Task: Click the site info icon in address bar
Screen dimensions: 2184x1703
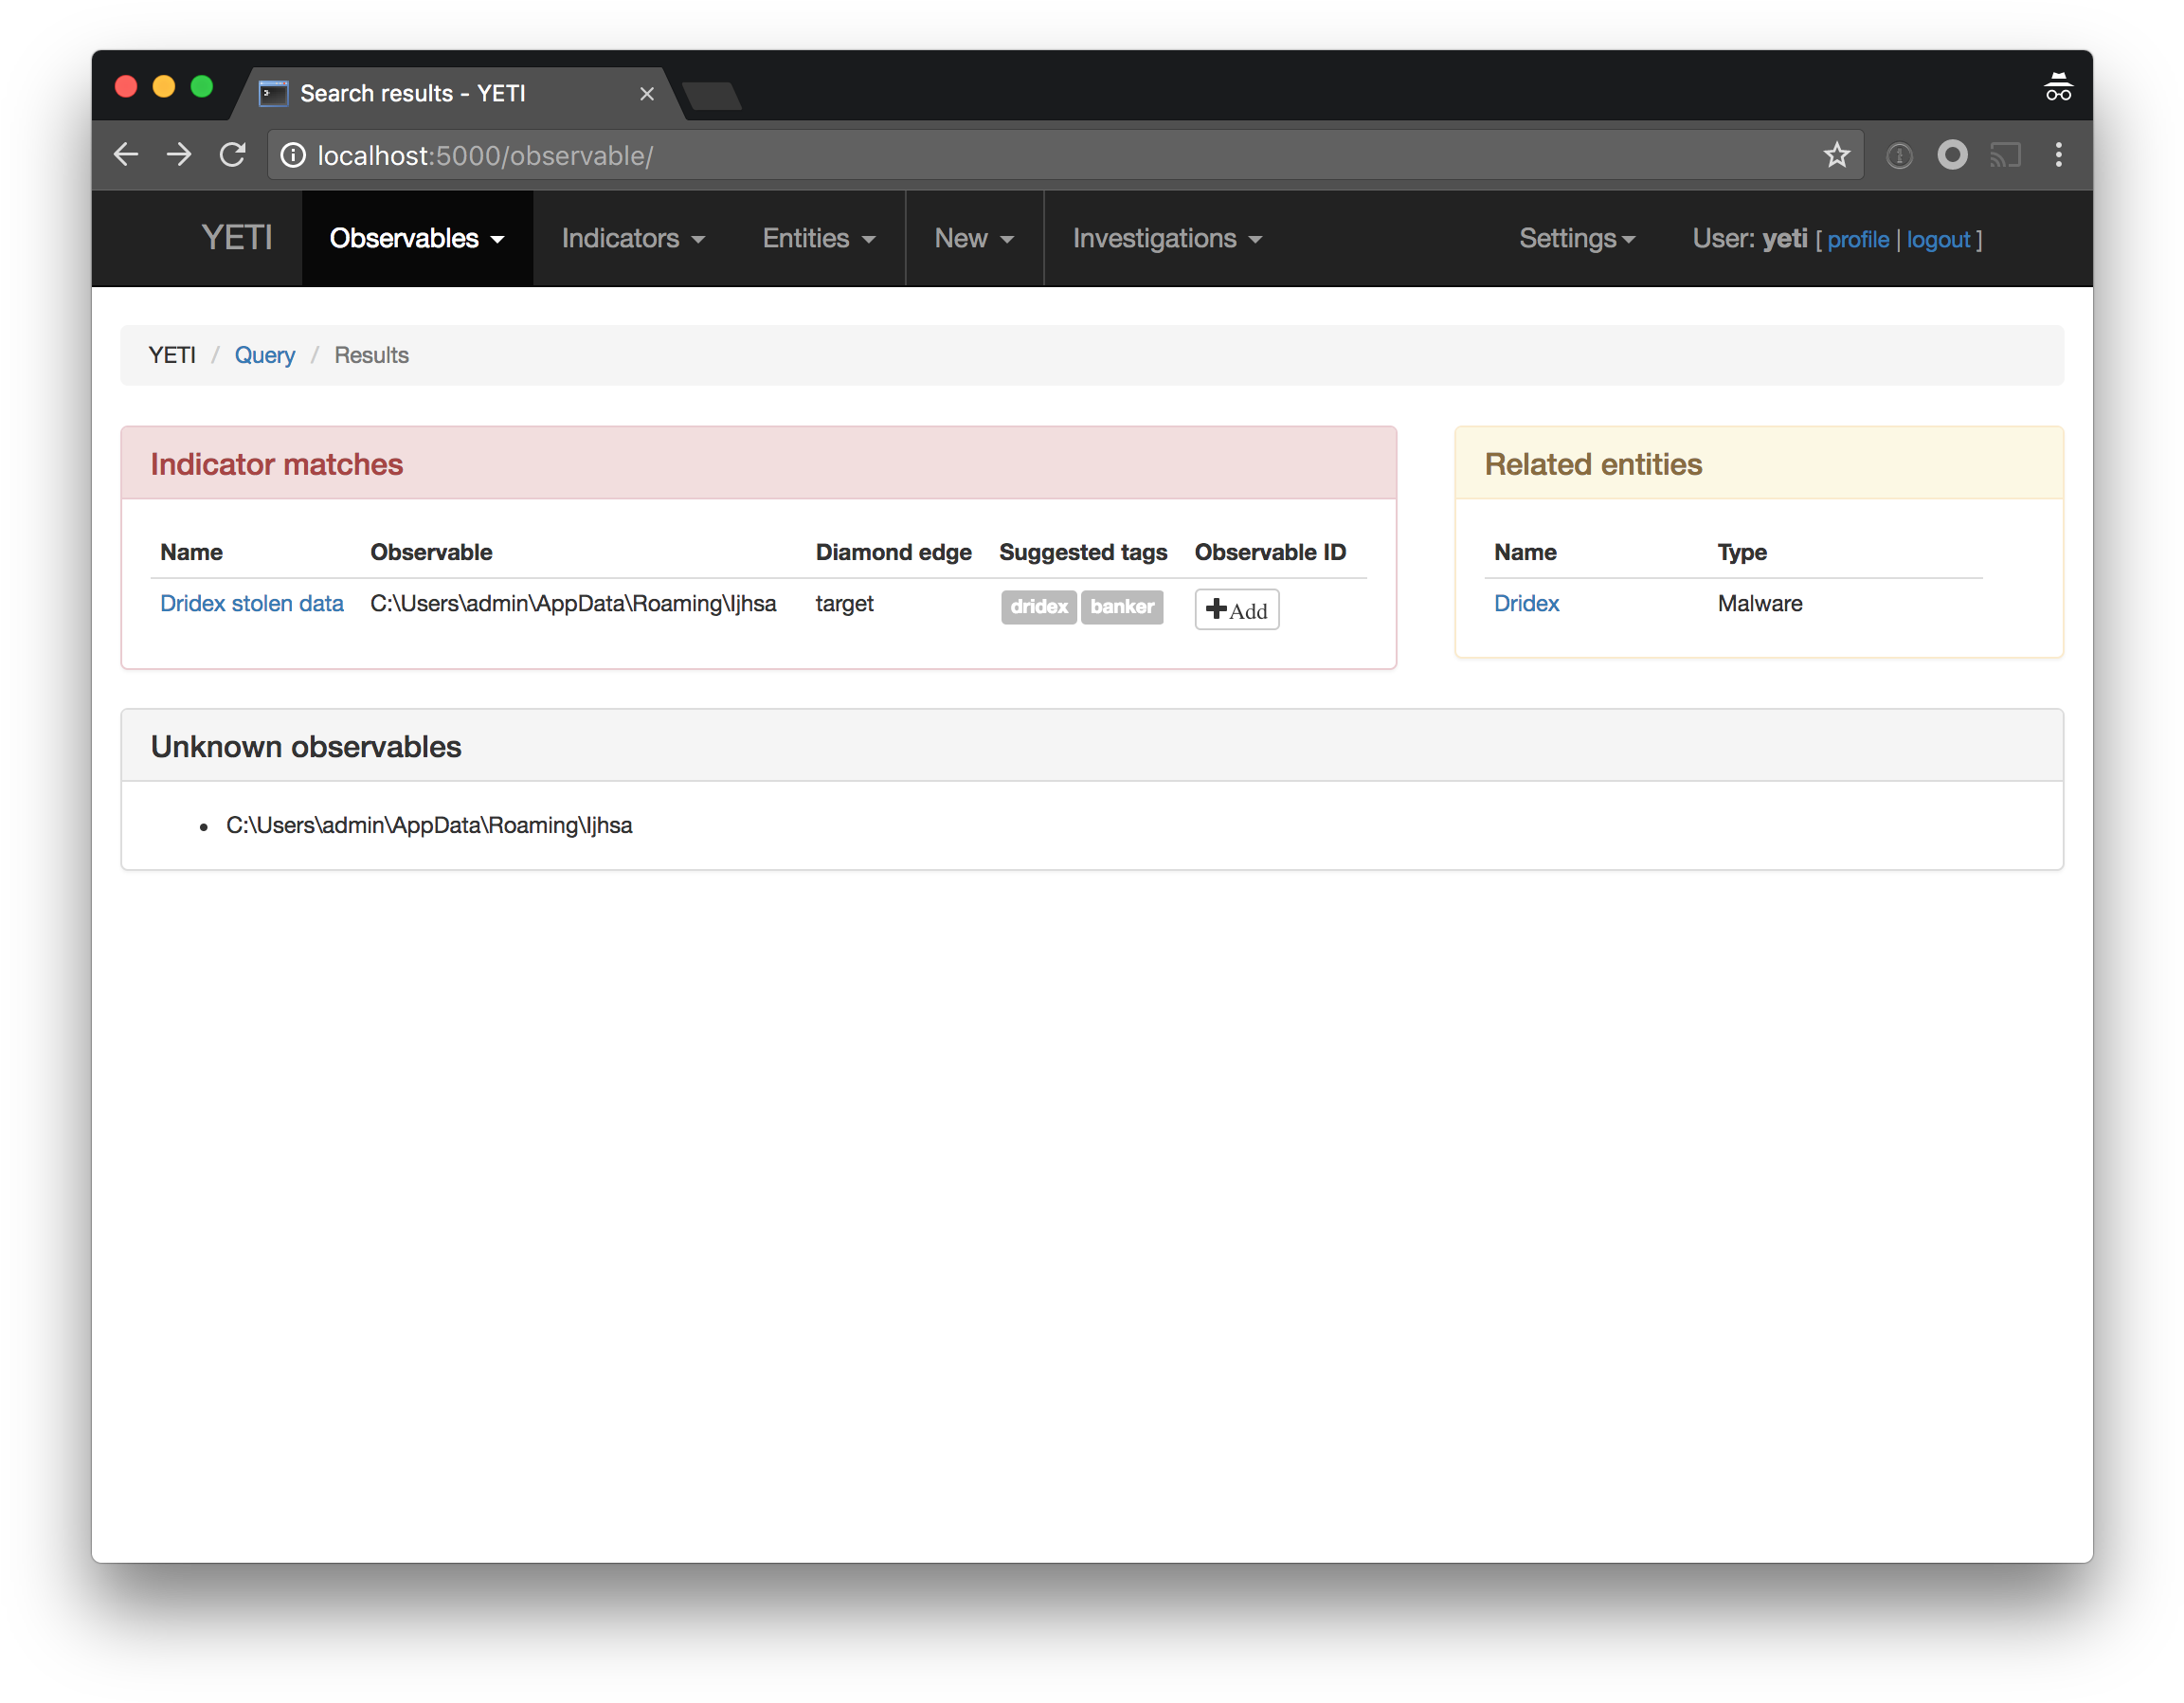Action: coord(293,155)
